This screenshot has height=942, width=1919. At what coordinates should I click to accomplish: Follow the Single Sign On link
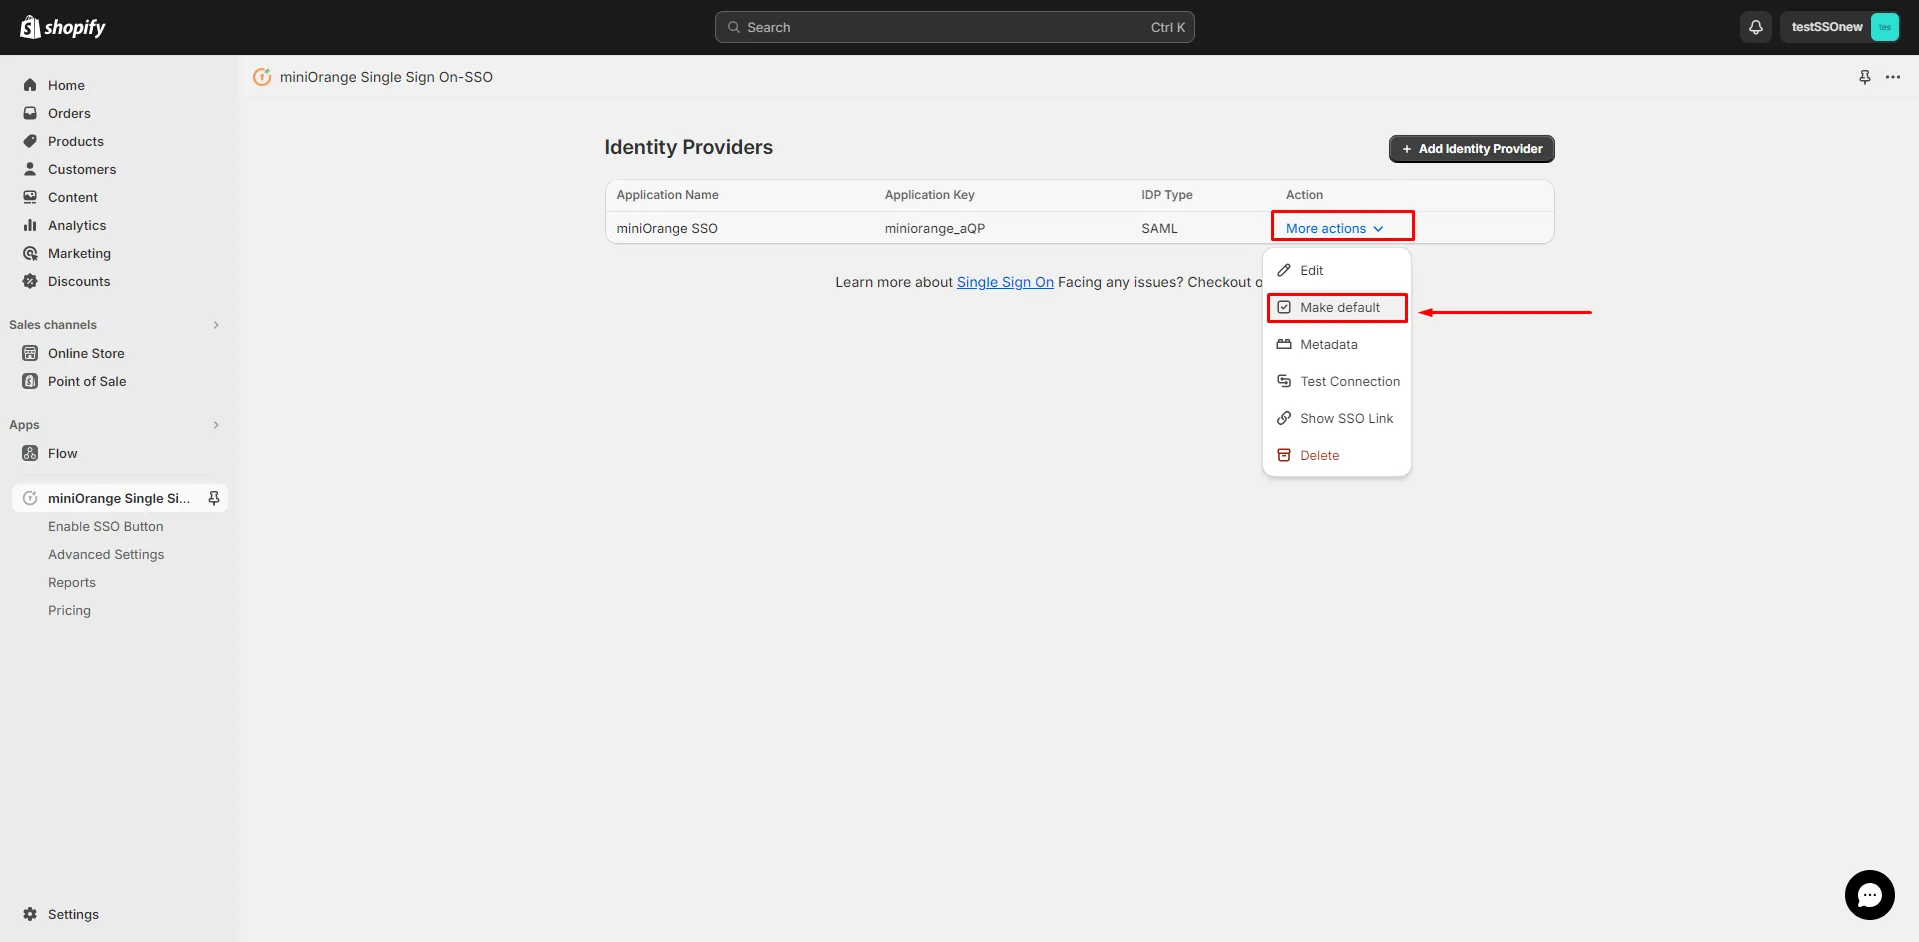(x=1005, y=282)
